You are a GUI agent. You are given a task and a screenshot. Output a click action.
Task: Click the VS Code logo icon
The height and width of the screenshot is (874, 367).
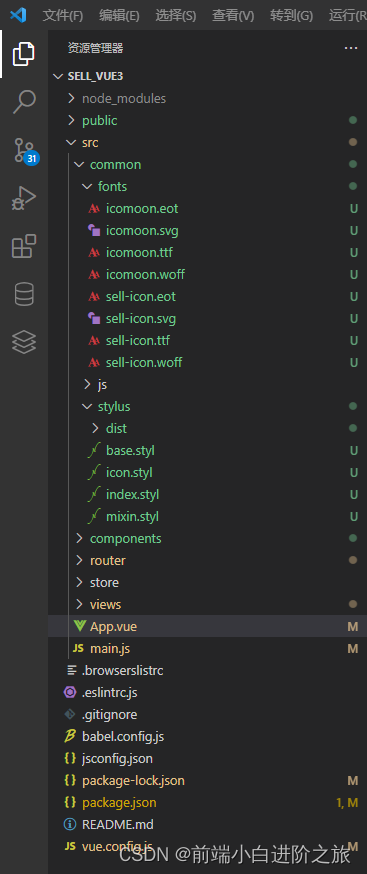[18, 14]
